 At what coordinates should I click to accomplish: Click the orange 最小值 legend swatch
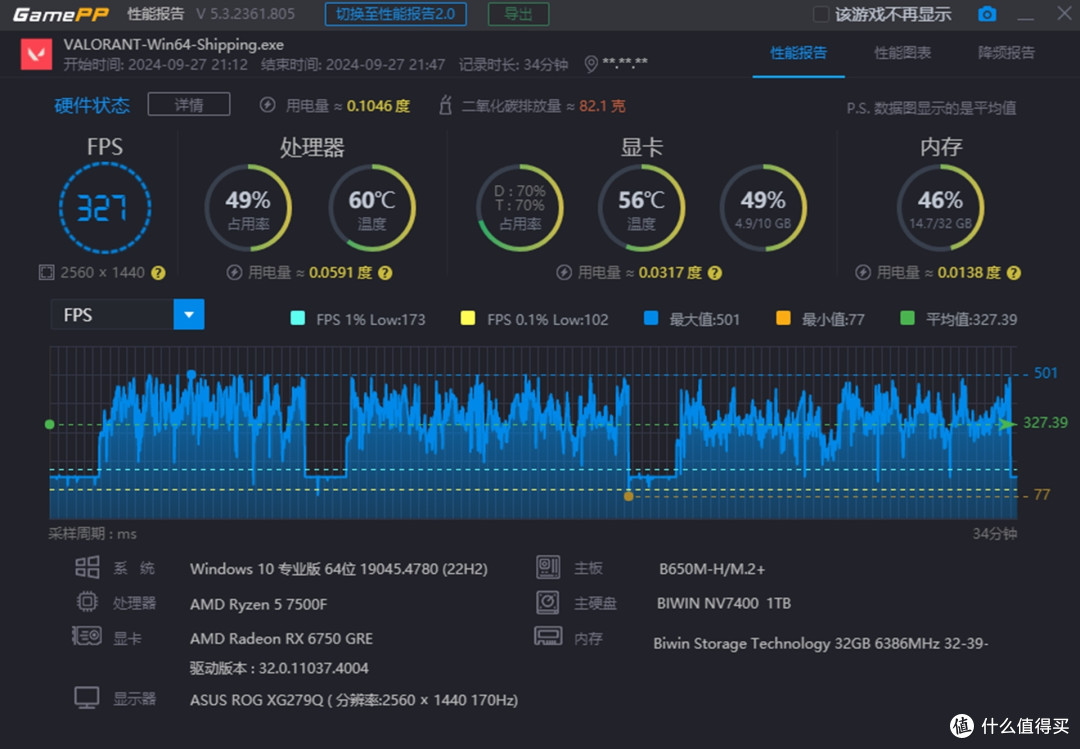coord(783,318)
